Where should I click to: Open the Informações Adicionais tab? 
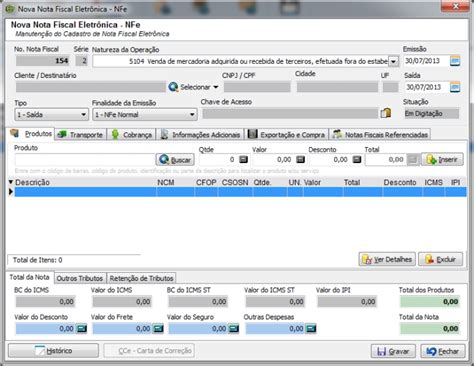pos(200,135)
